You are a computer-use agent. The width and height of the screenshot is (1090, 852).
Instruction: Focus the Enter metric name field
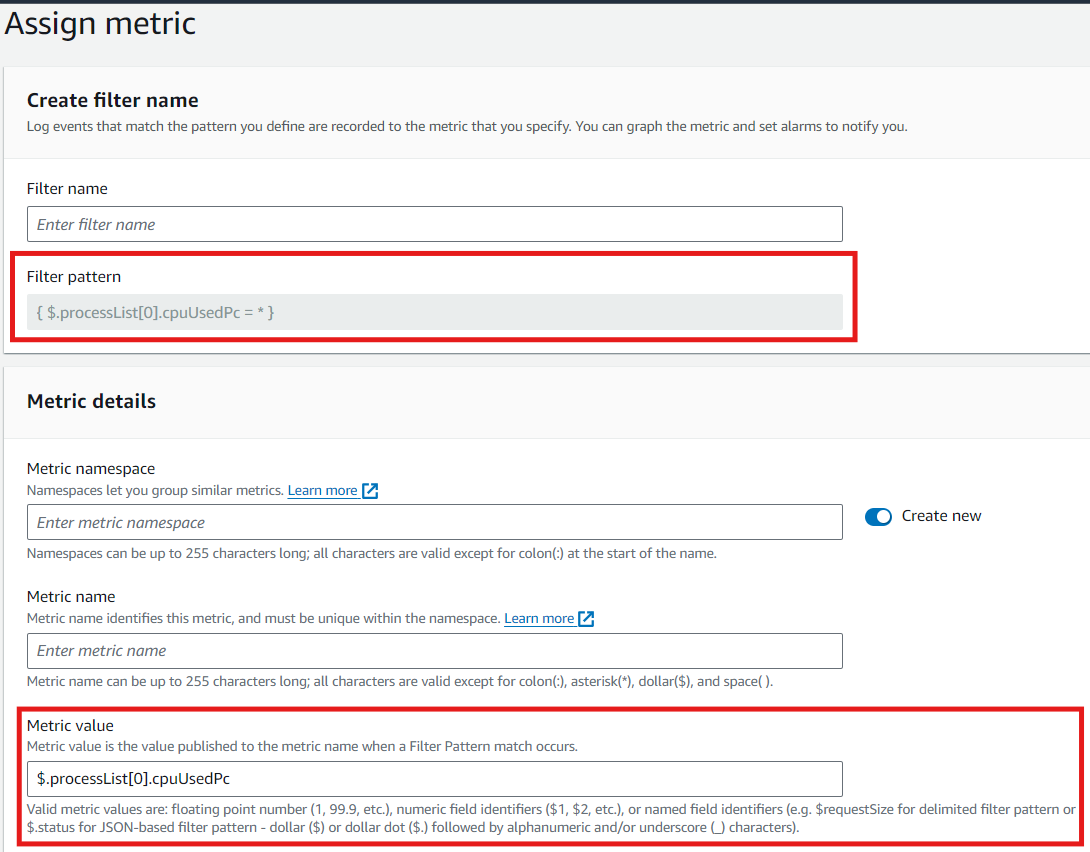(x=434, y=650)
